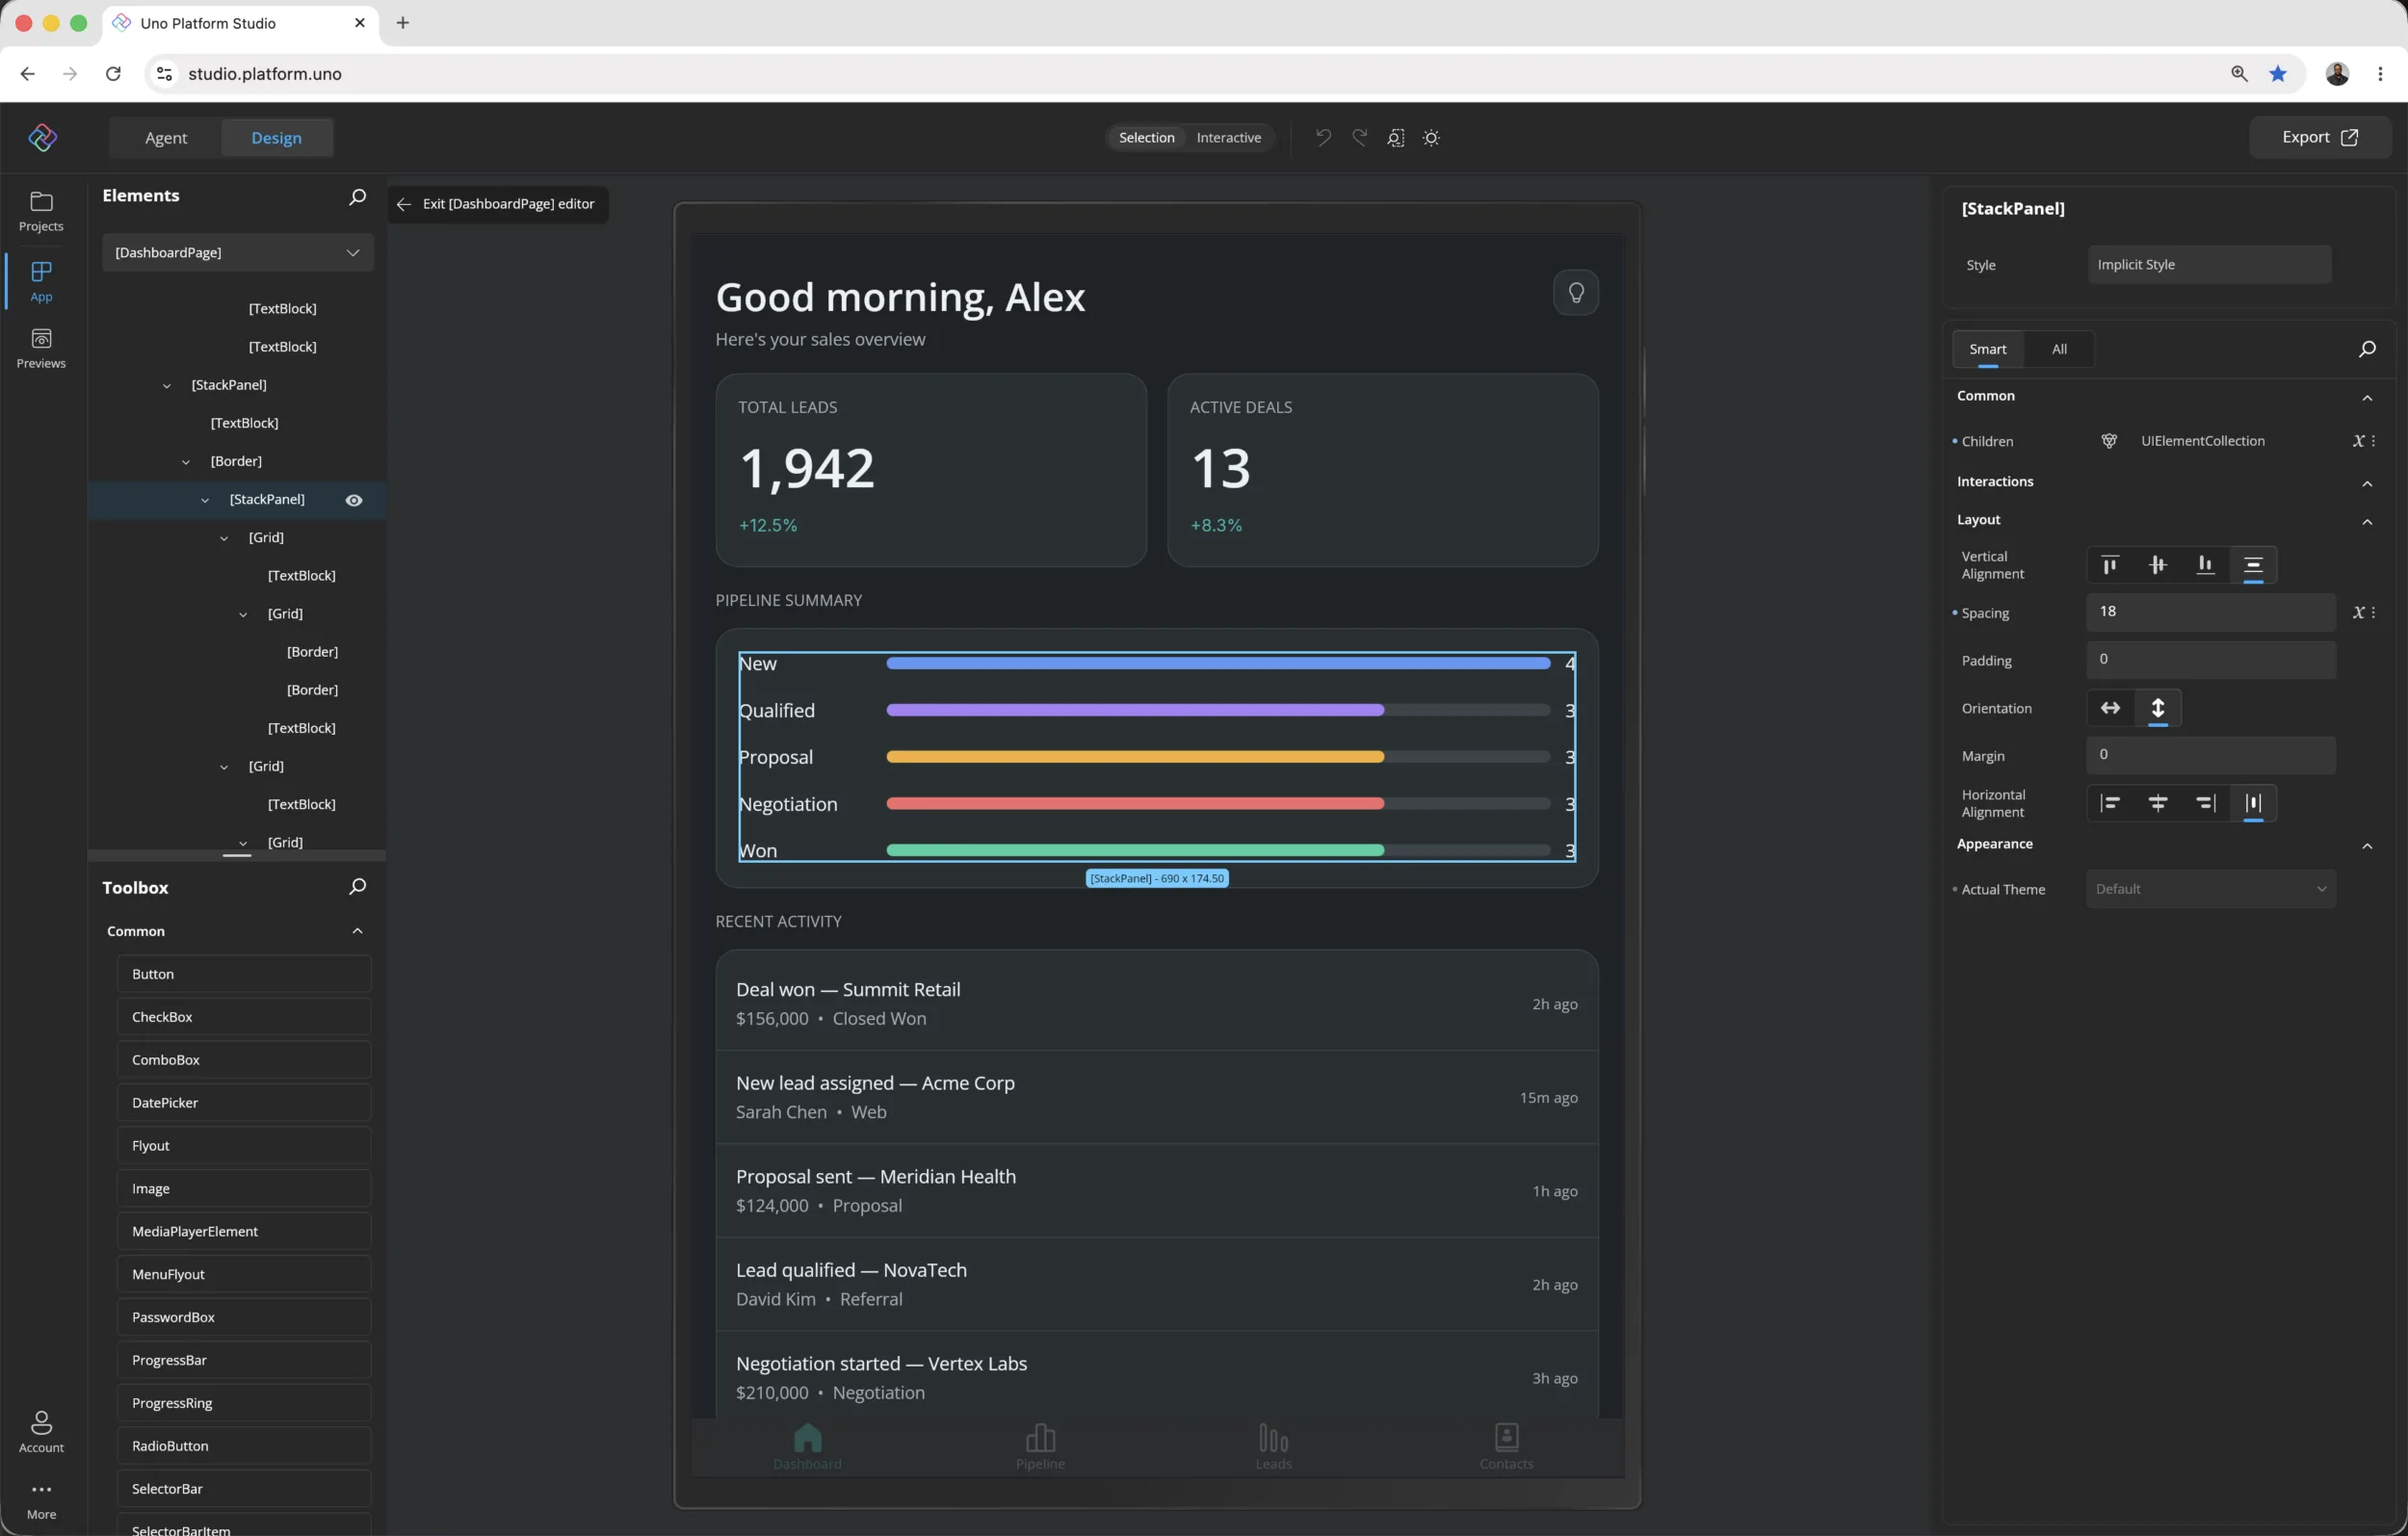Toggle visibility eye on selected StackPanel

[x=354, y=499]
